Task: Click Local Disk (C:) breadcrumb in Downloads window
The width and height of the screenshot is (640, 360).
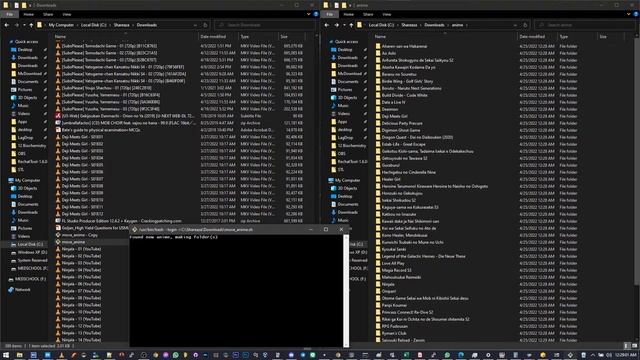Action: (x=93, y=25)
